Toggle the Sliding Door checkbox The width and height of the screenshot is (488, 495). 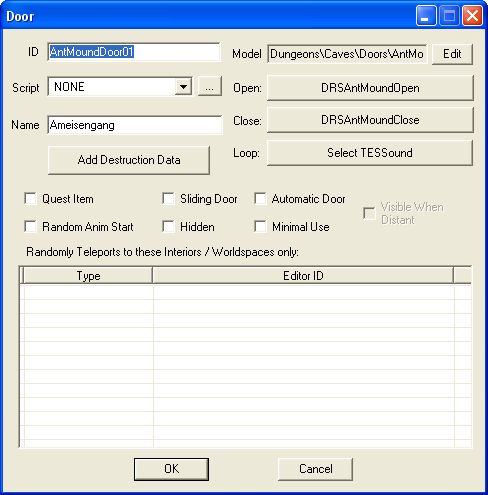click(x=168, y=199)
